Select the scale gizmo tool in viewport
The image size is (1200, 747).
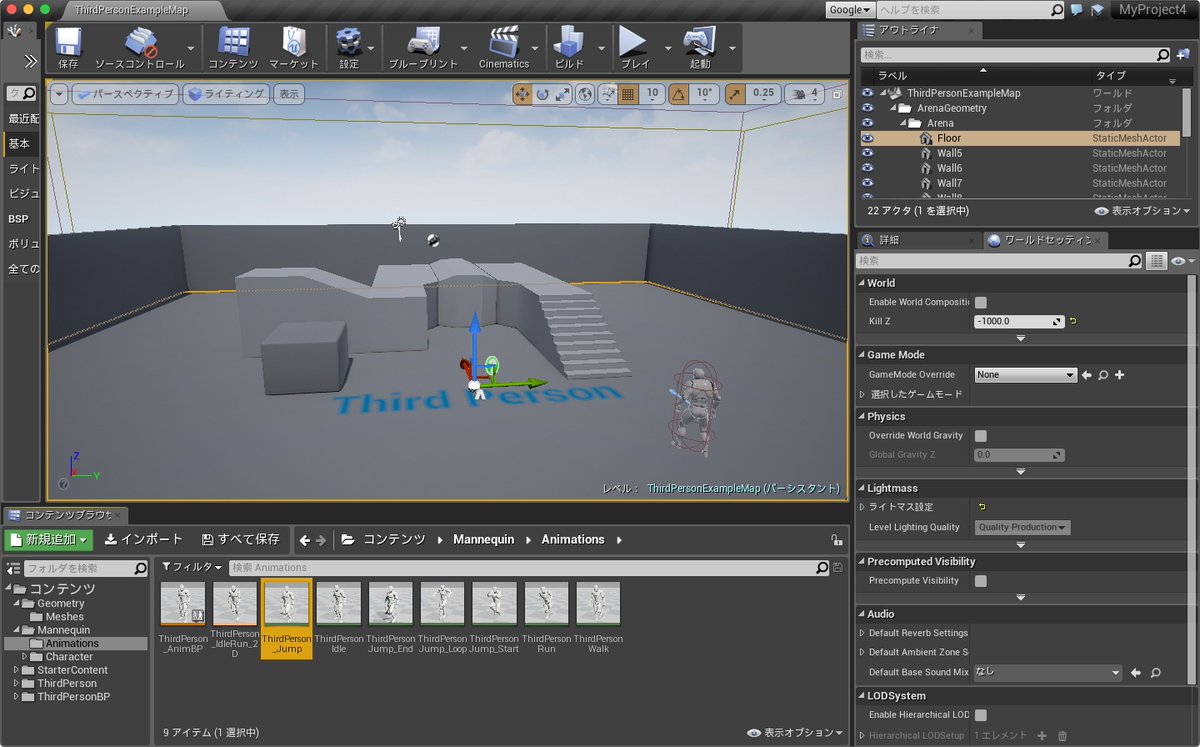pos(562,94)
